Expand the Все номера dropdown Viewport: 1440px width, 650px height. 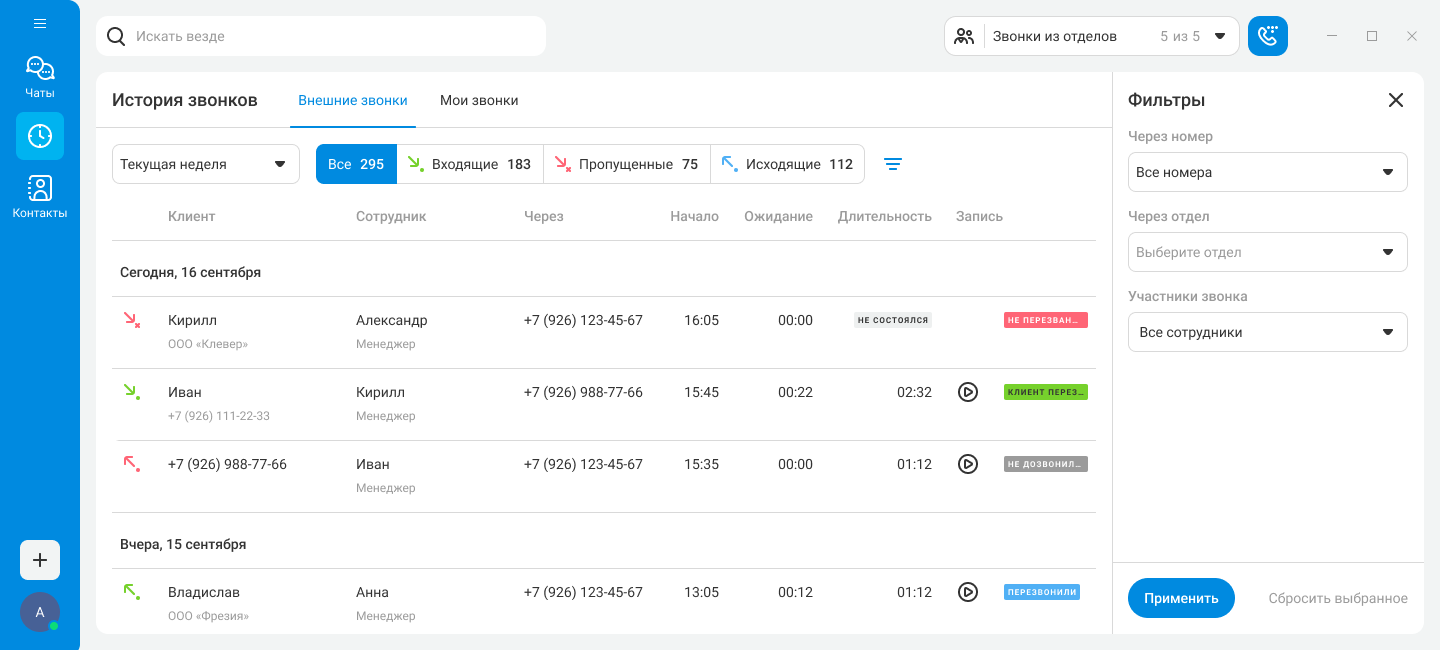(x=1267, y=172)
